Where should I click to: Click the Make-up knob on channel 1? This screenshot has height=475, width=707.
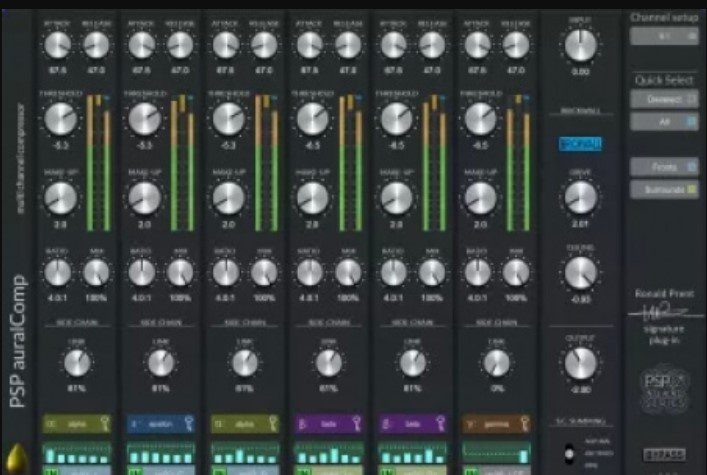(60, 198)
